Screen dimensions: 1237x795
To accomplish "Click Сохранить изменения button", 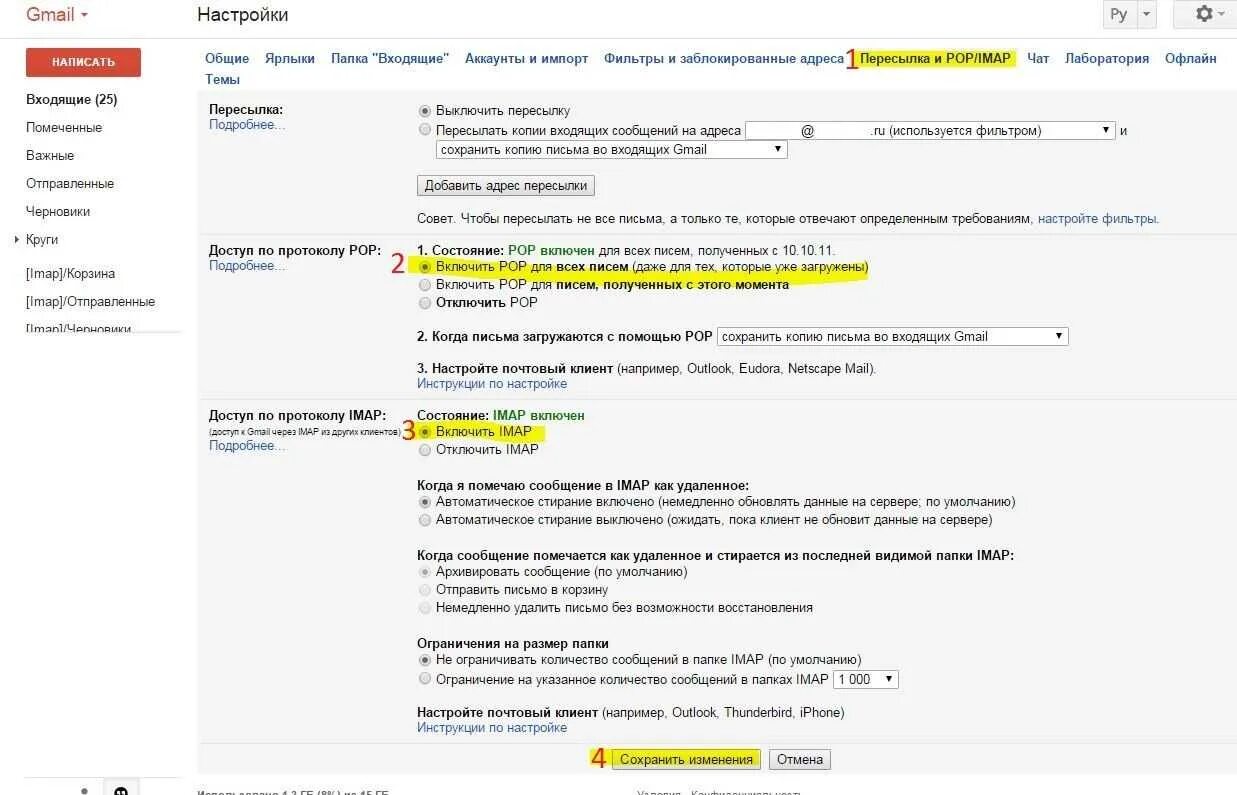I will point(686,760).
